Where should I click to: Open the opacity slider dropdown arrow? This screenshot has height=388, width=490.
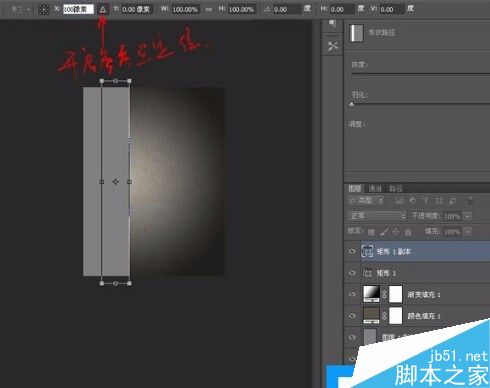click(x=468, y=216)
